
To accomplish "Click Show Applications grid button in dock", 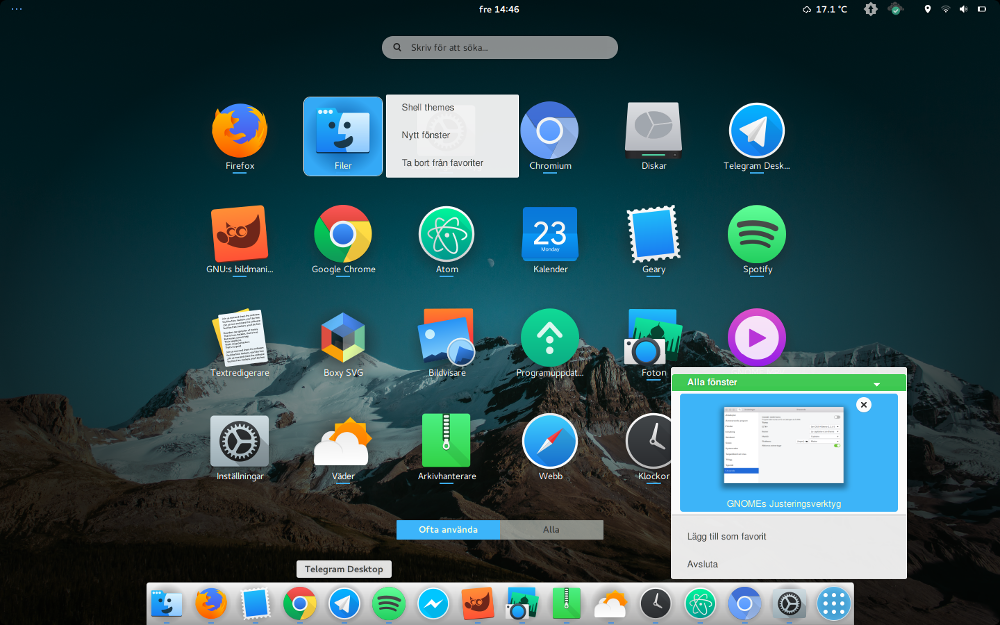I will coord(834,603).
